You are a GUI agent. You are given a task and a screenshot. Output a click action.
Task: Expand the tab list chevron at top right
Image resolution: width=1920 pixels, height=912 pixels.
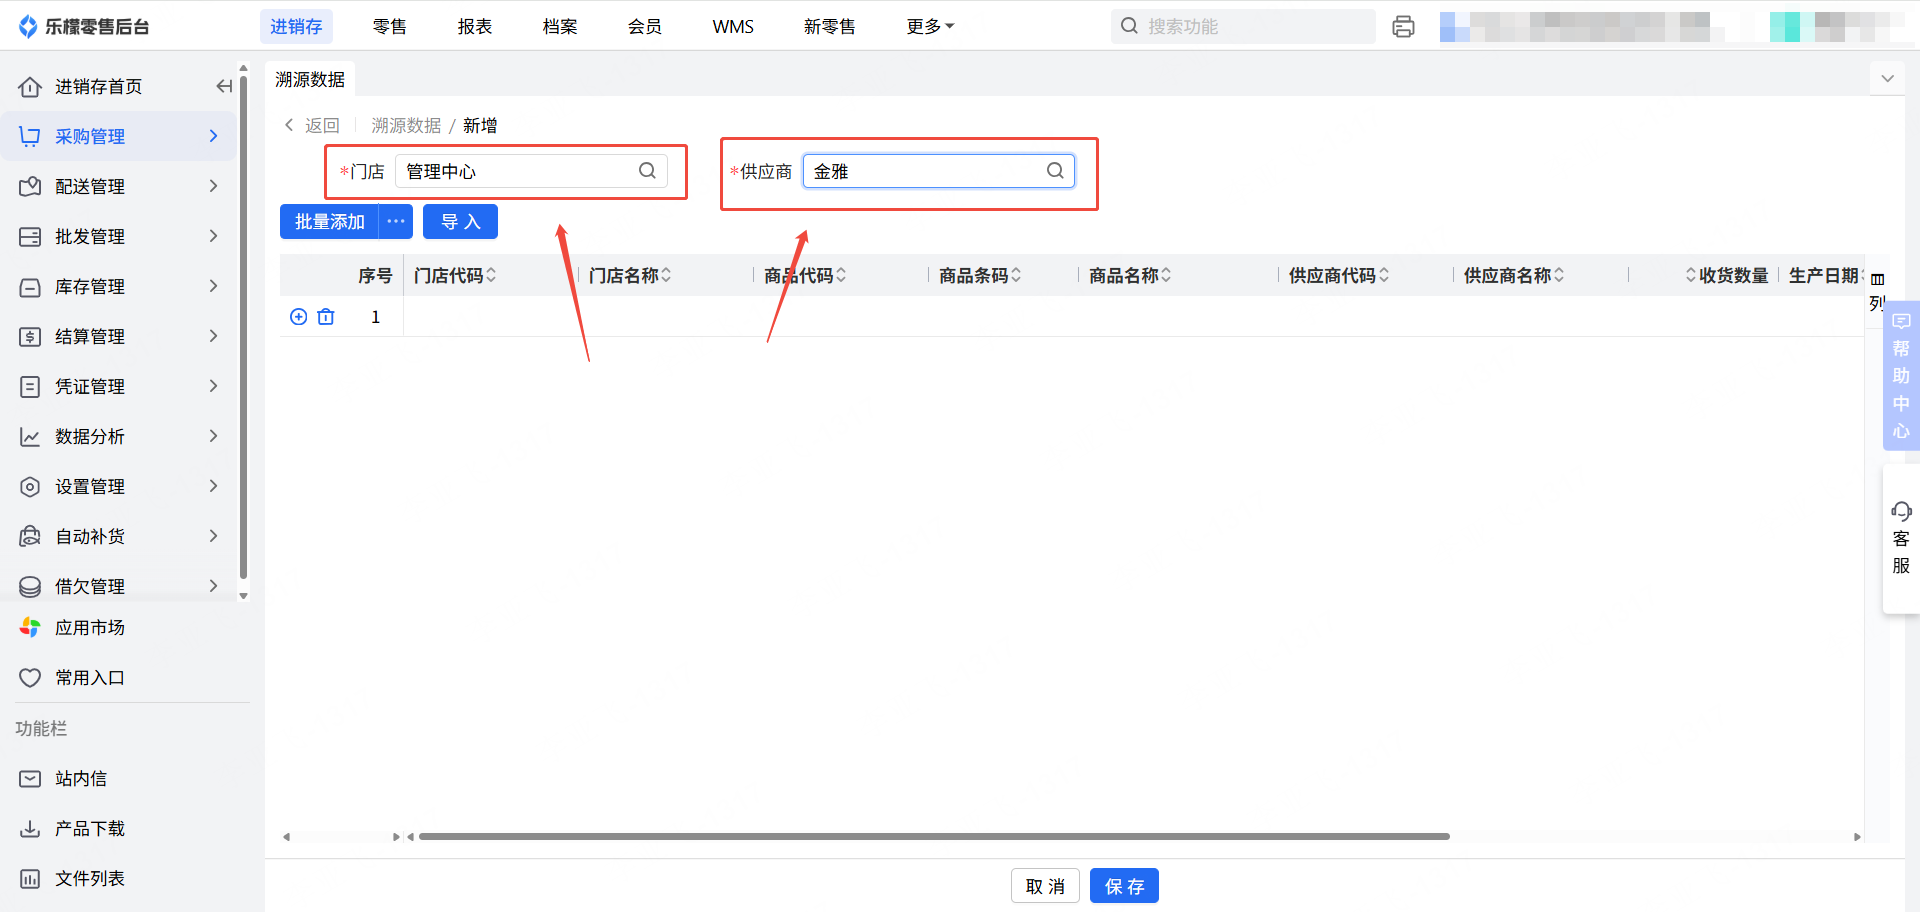coord(1887,79)
